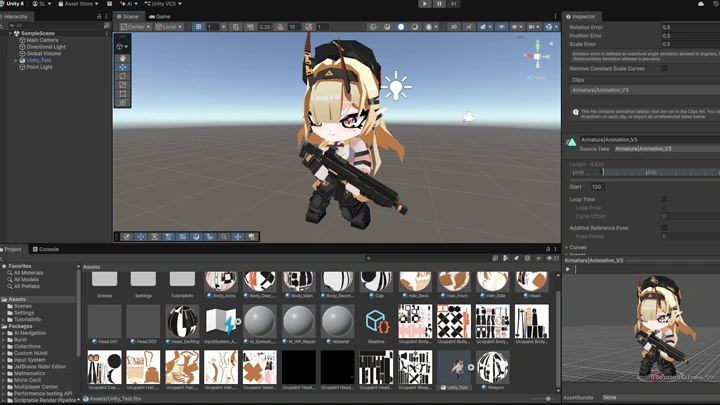Image resolution: width=720 pixels, height=405 pixels.
Task: Select the Project tab
Action: (13, 249)
